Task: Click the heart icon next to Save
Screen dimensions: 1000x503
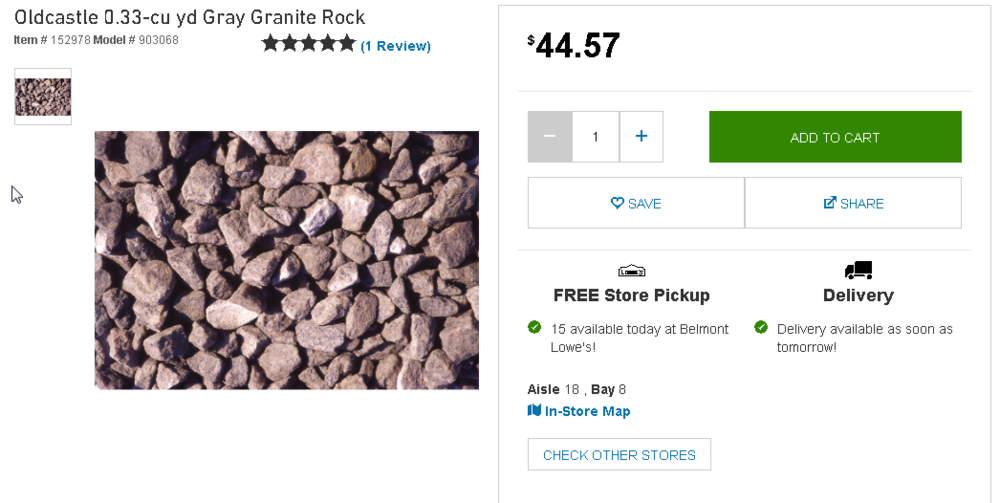Action: 617,203
